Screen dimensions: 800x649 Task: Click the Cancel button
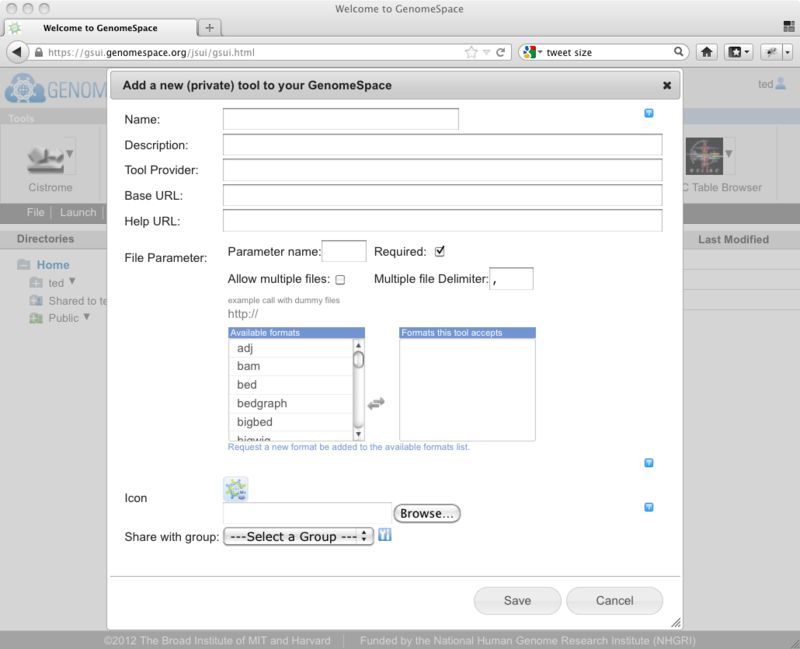(614, 601)
